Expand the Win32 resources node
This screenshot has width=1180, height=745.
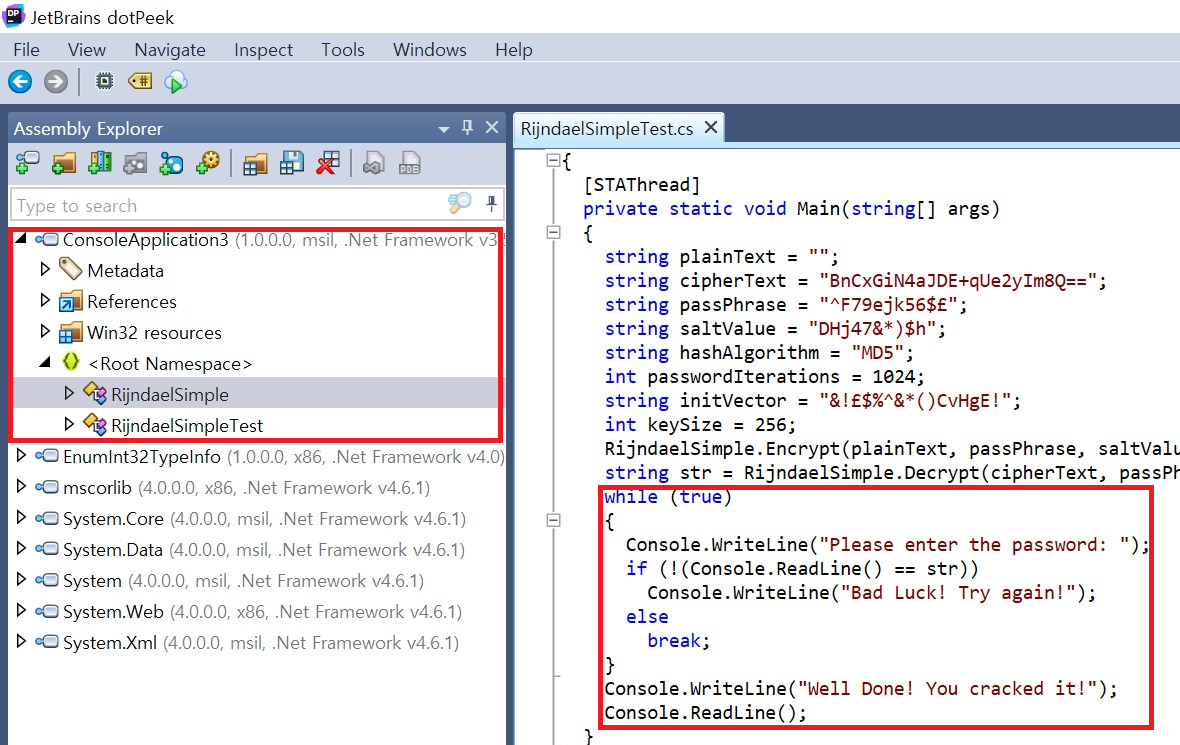tap(44, 331)
